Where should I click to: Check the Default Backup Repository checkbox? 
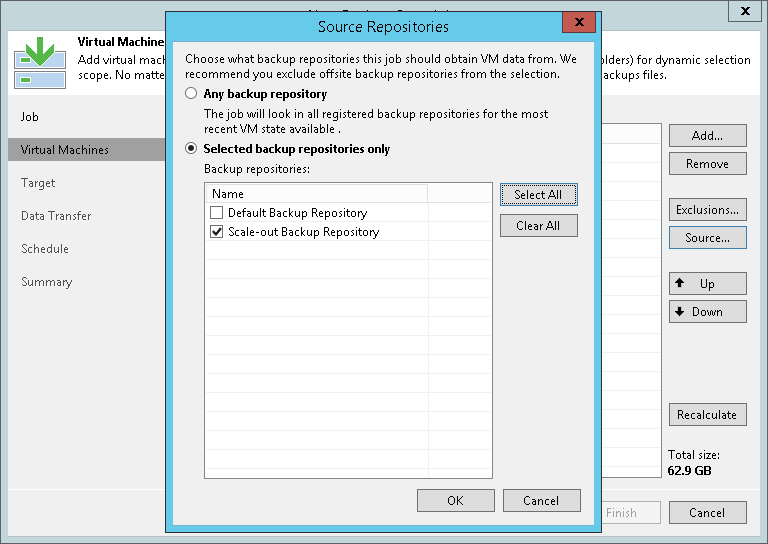(x=216, y=213)
